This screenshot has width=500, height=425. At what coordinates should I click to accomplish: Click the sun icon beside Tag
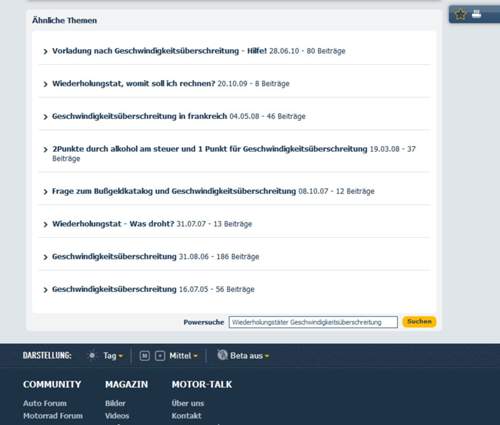tap(92, 356)
